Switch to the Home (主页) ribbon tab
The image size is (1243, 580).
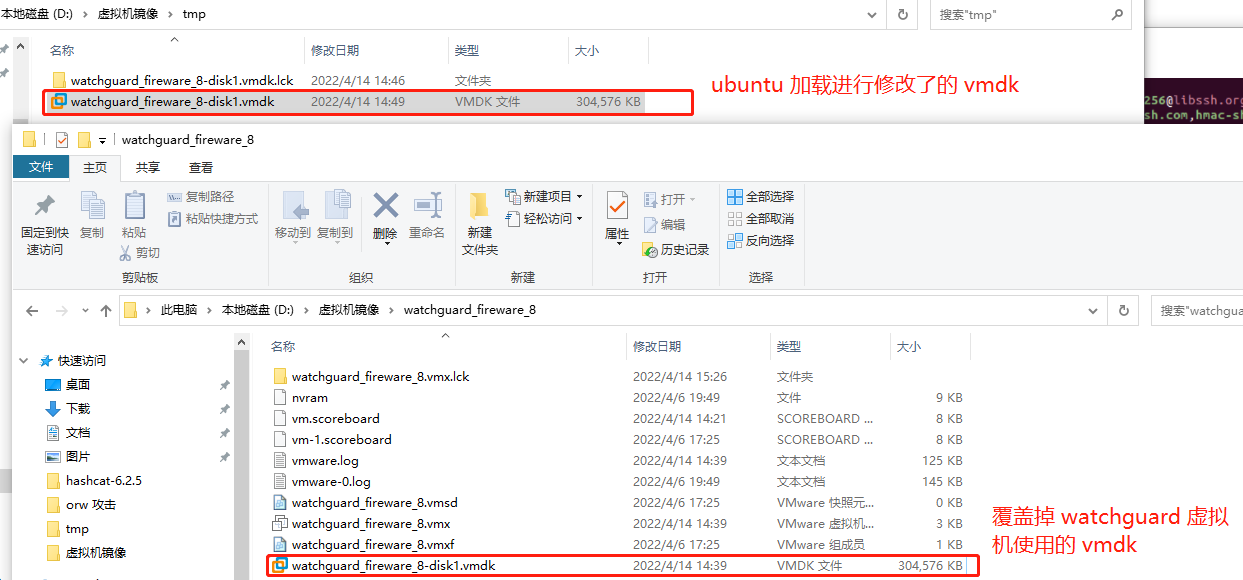(95, 167)
